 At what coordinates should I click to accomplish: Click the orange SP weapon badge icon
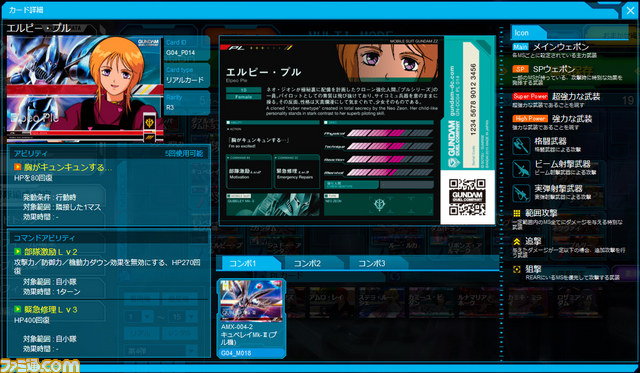pyautogui.click(x=520, y=69)
